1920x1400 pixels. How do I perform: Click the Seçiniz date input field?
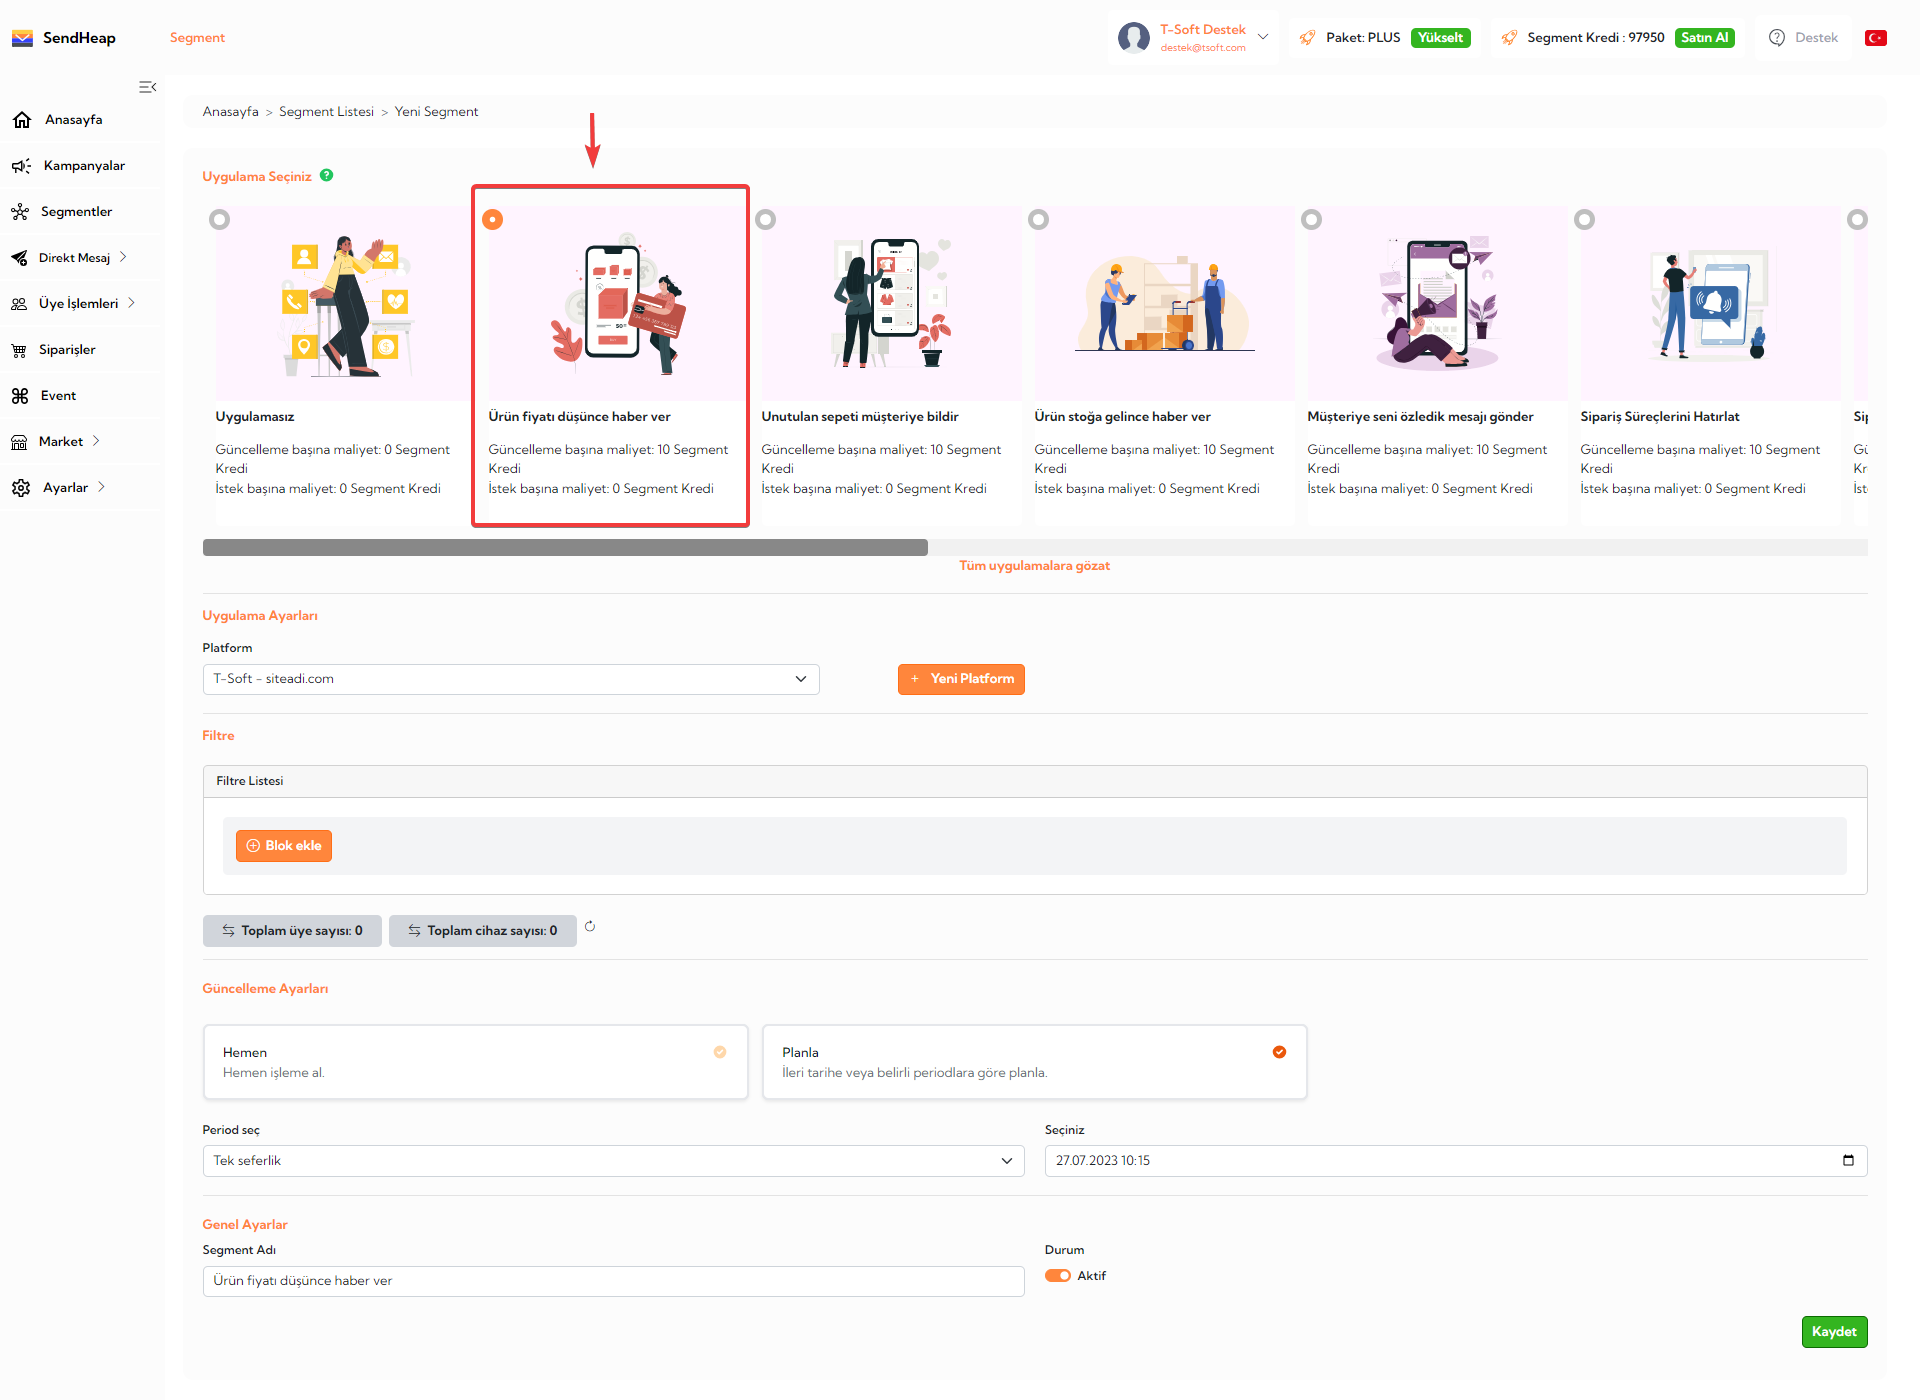[x=1456, y=1161]
